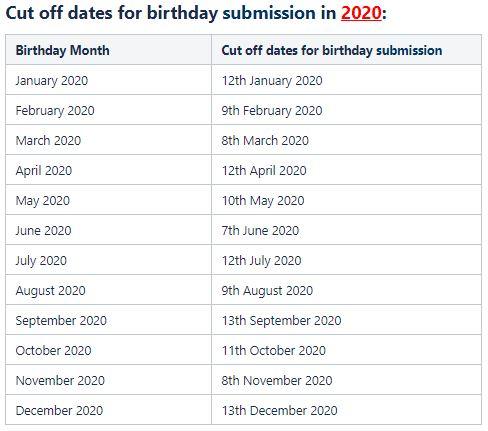This screenshot has width=488, height=431.
Task: Select the 13th September 2020 date
Action: coord(282,321)
